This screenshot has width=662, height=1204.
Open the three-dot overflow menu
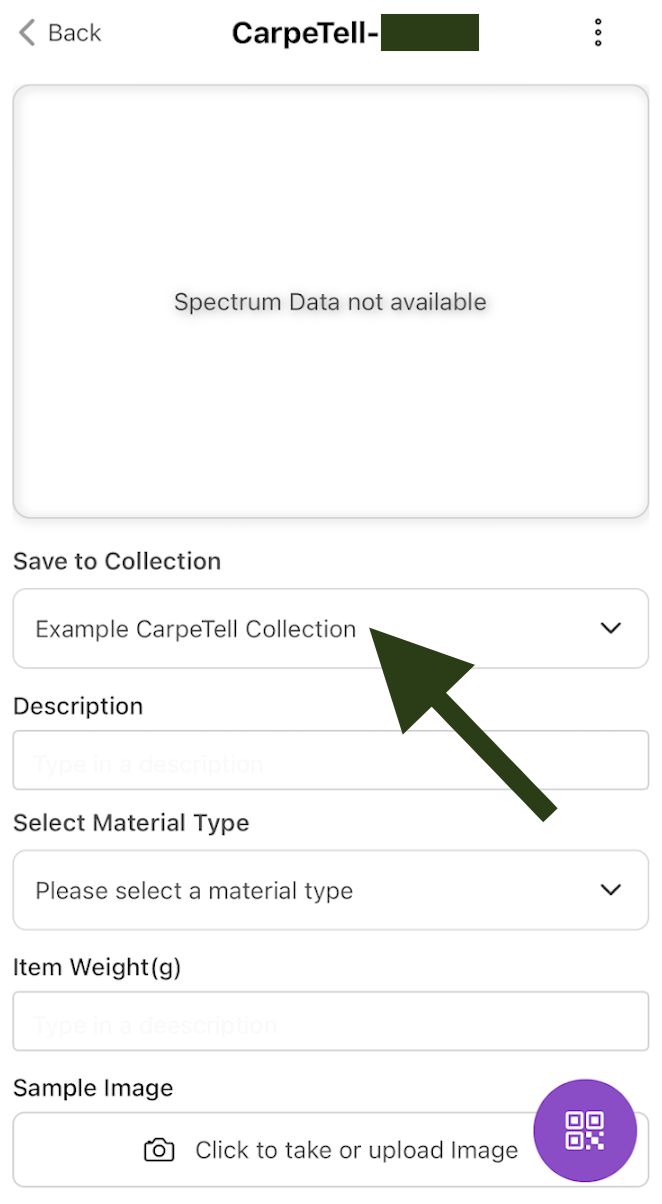[598, 33]
